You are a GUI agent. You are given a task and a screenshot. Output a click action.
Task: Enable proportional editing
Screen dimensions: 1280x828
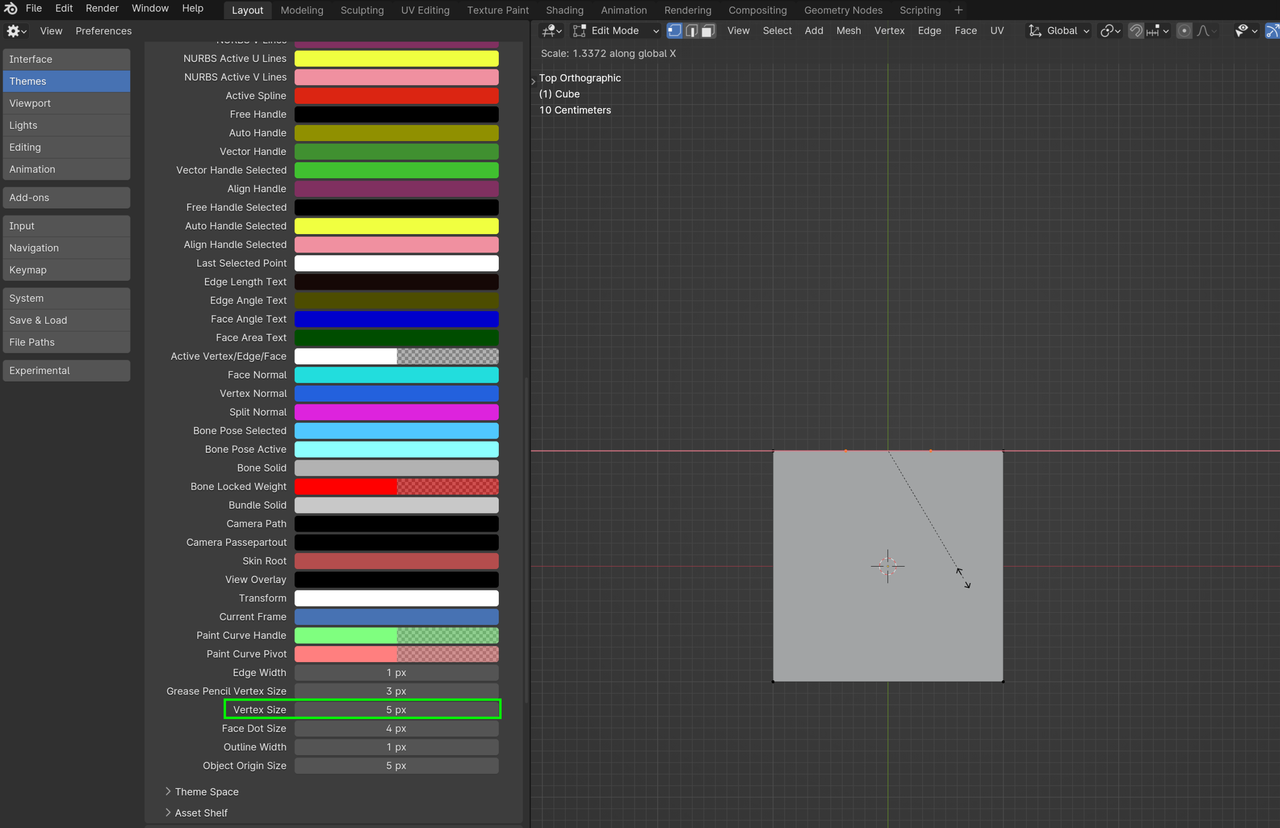(x=1185, y=31)
